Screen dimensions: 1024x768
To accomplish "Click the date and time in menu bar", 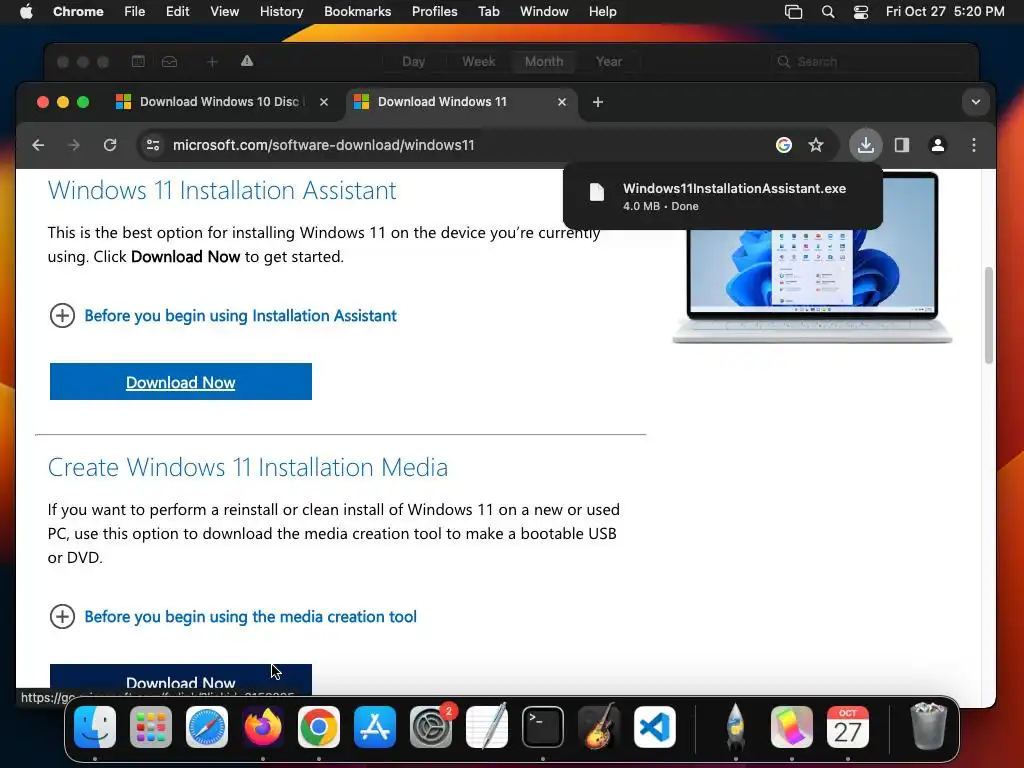I will [x=945, y=11].
